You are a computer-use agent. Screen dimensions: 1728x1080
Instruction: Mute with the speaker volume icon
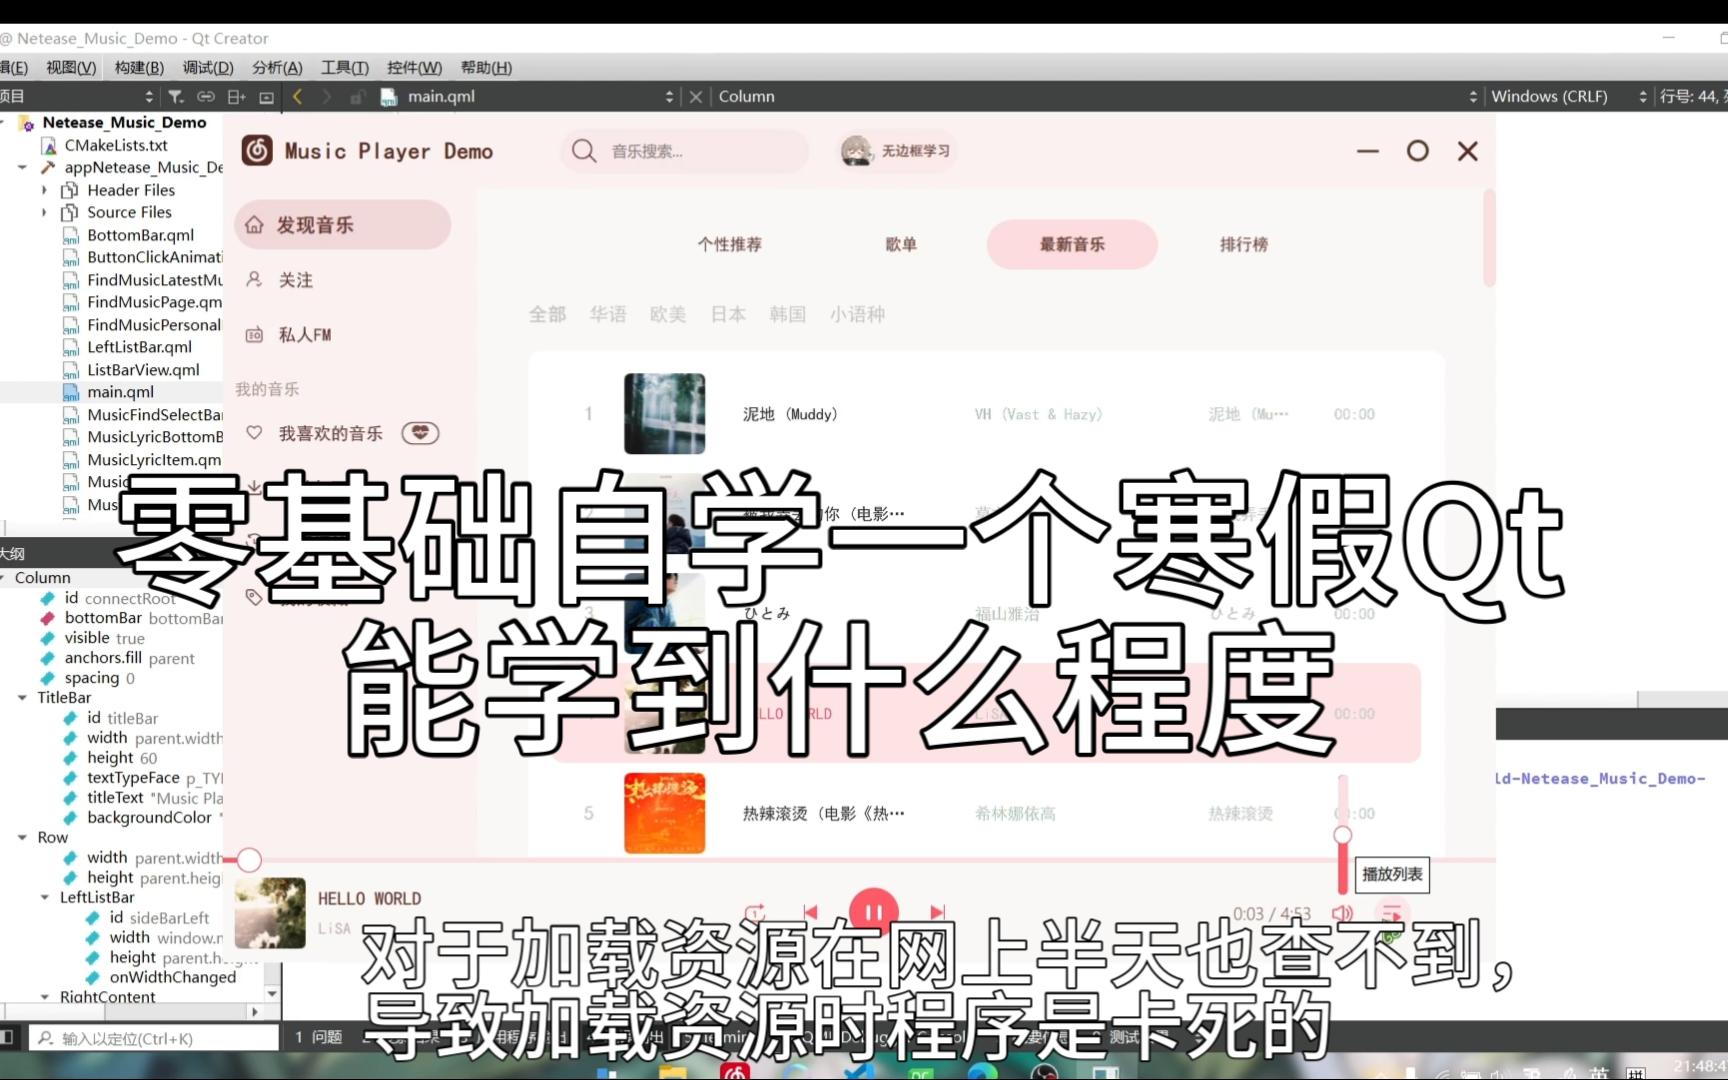[x=1342, y=913]
